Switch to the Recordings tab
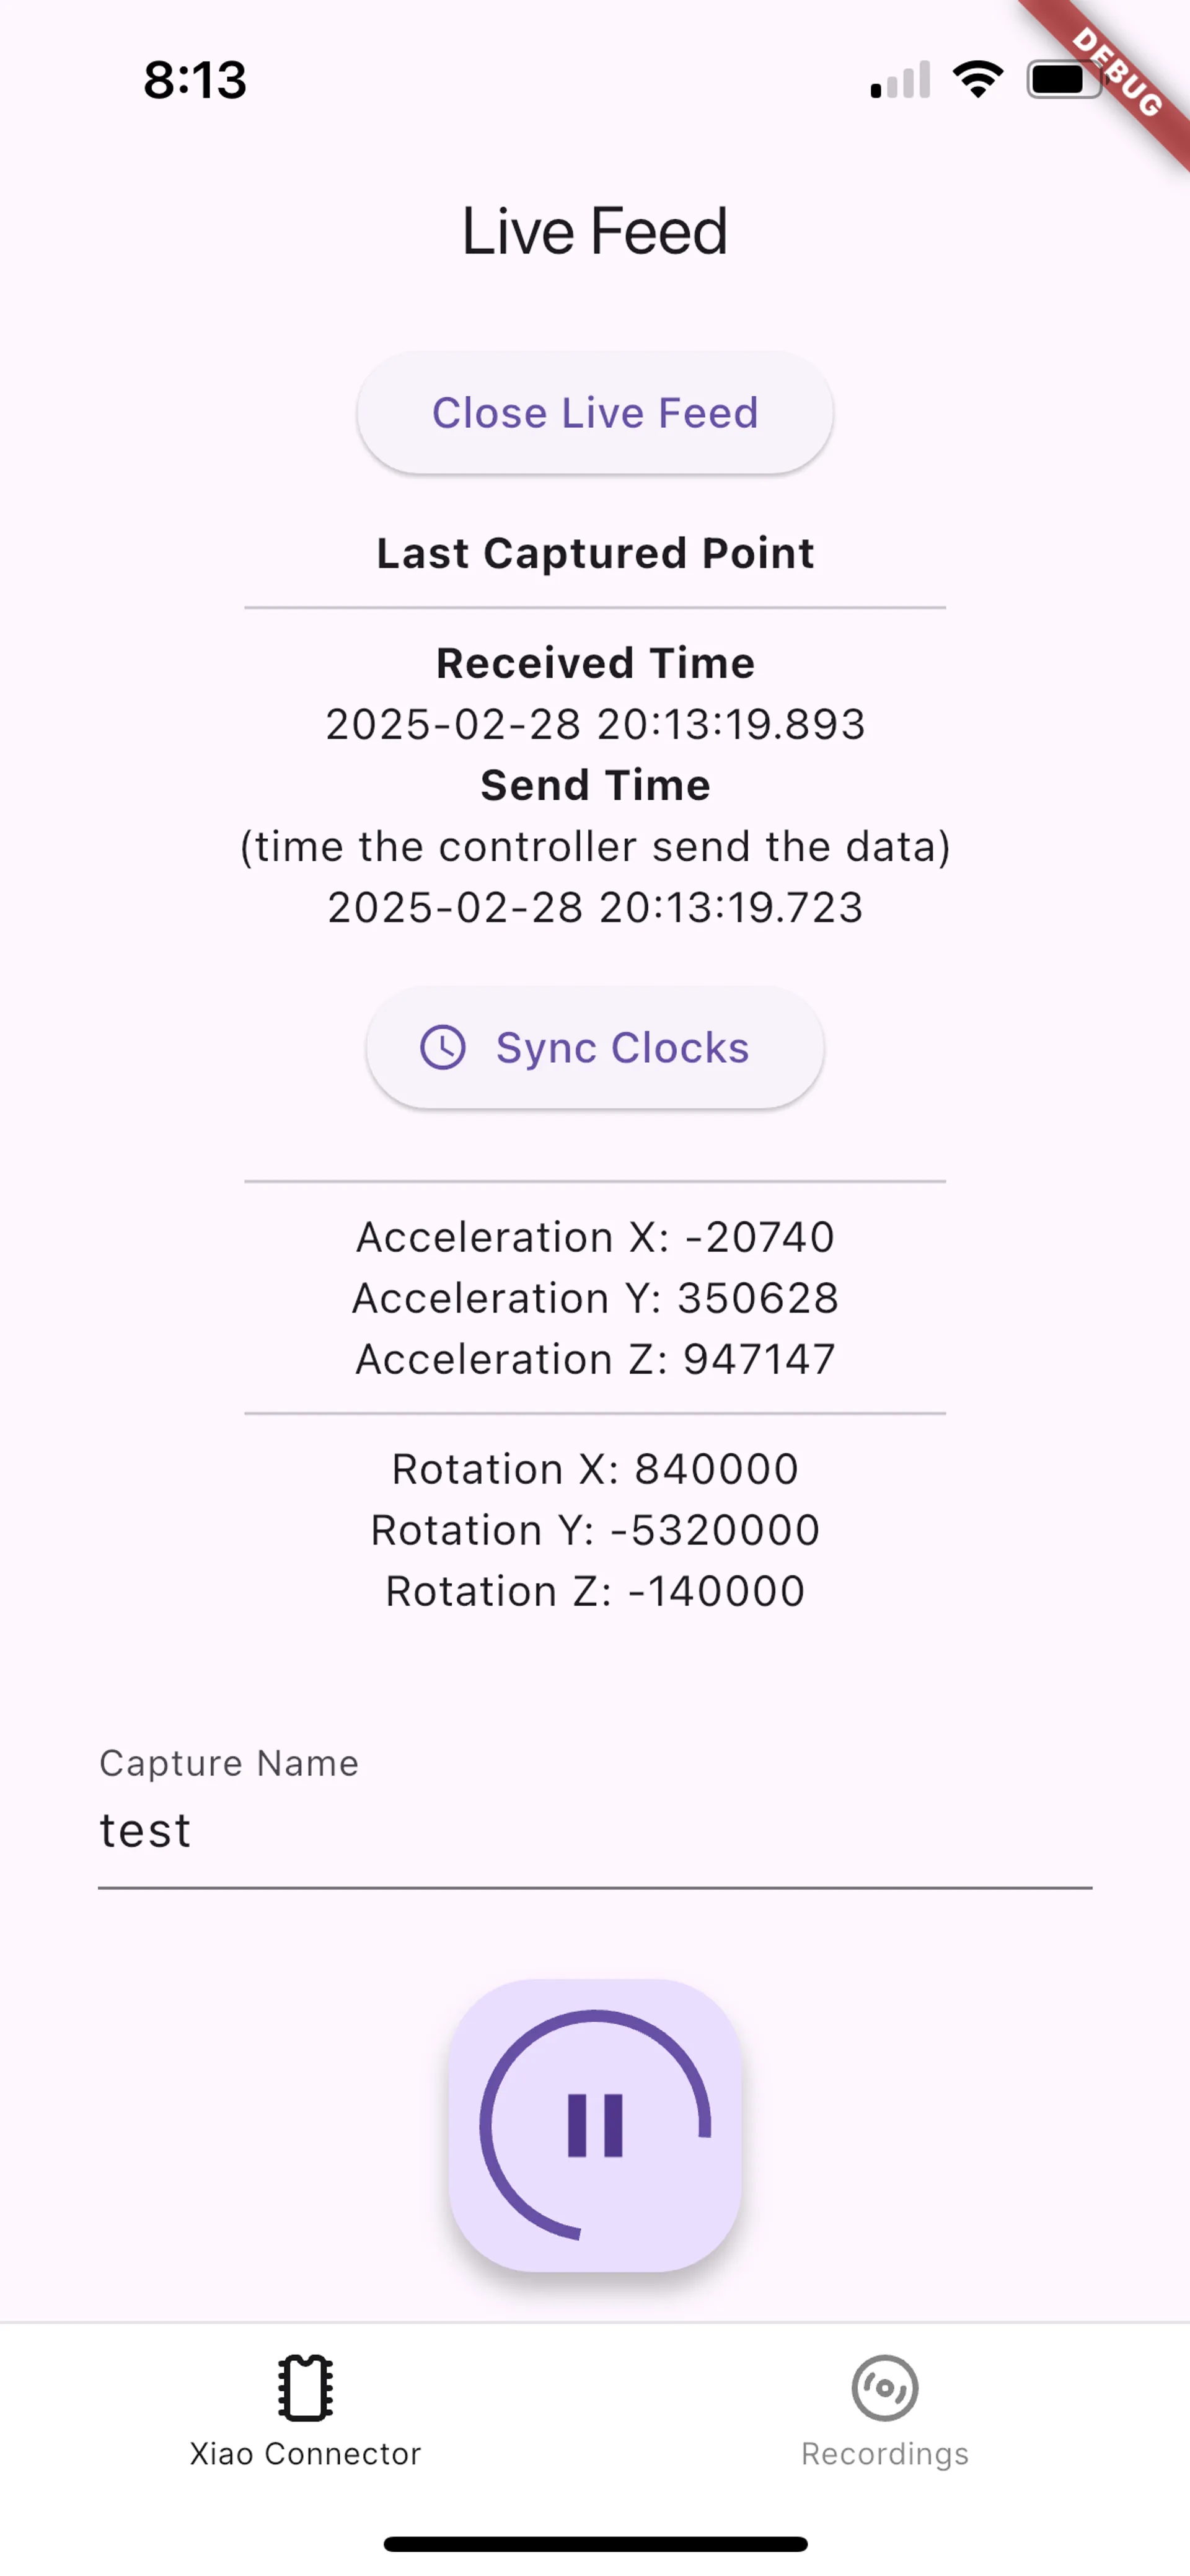 (x=885, y=2411)
